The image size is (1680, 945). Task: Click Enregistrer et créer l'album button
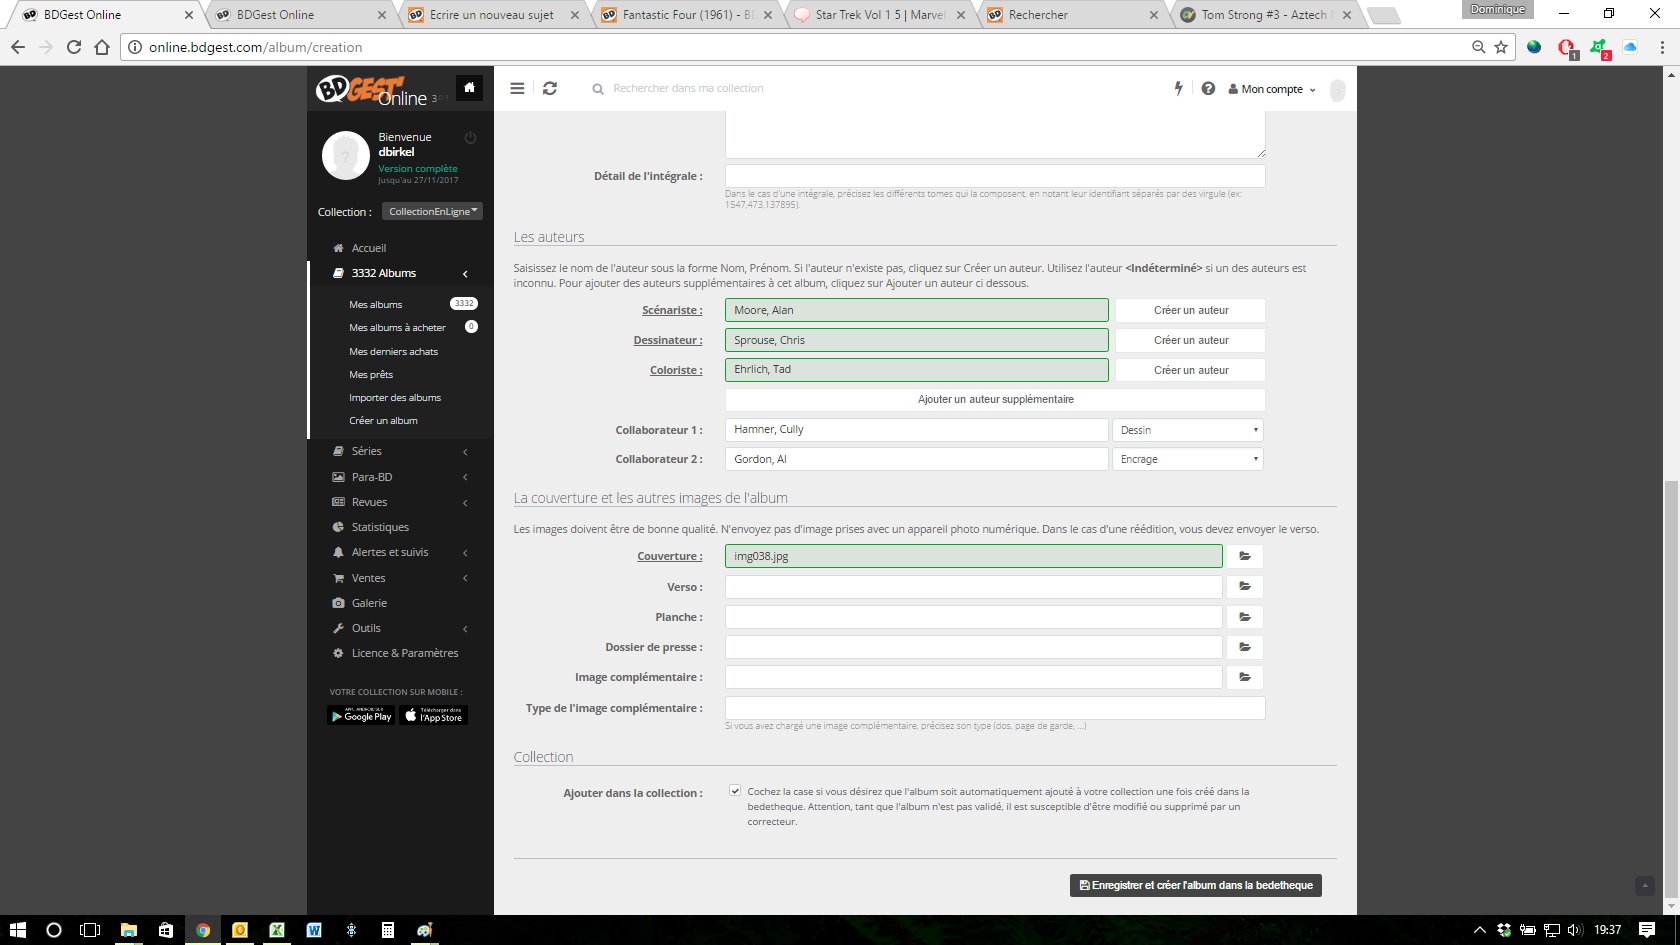point(1195,885)
